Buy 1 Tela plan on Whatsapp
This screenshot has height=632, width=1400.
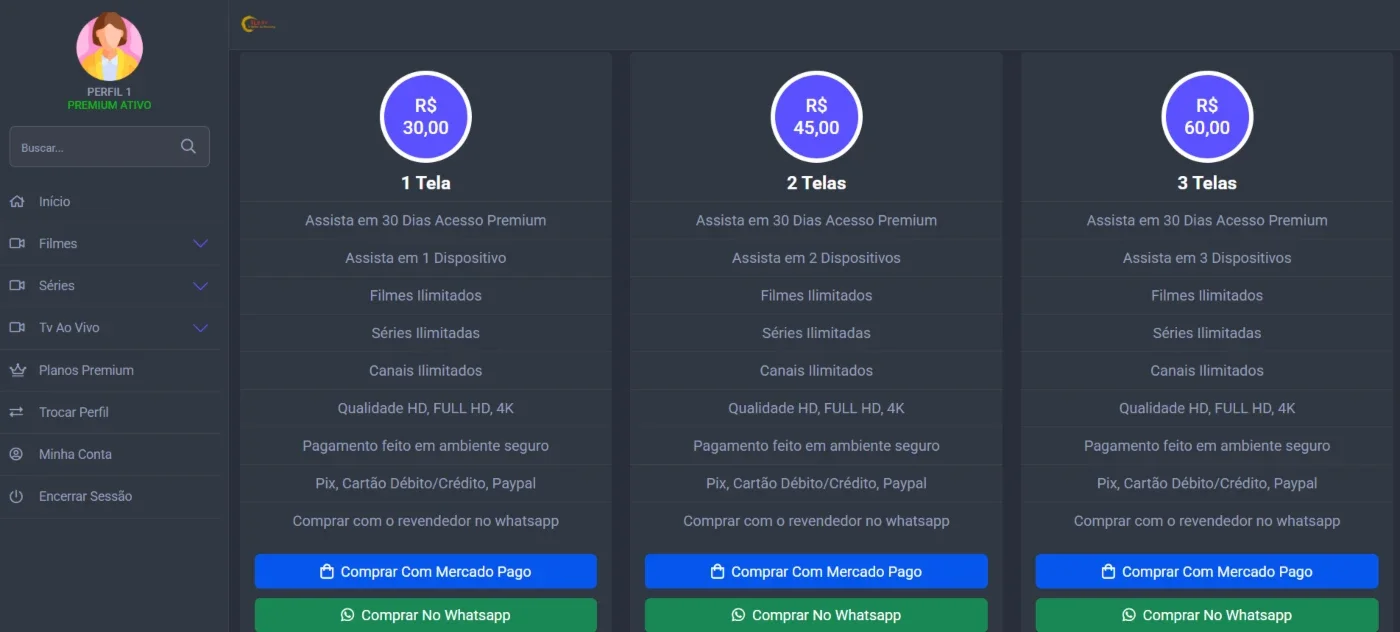(x=426, y=615)
